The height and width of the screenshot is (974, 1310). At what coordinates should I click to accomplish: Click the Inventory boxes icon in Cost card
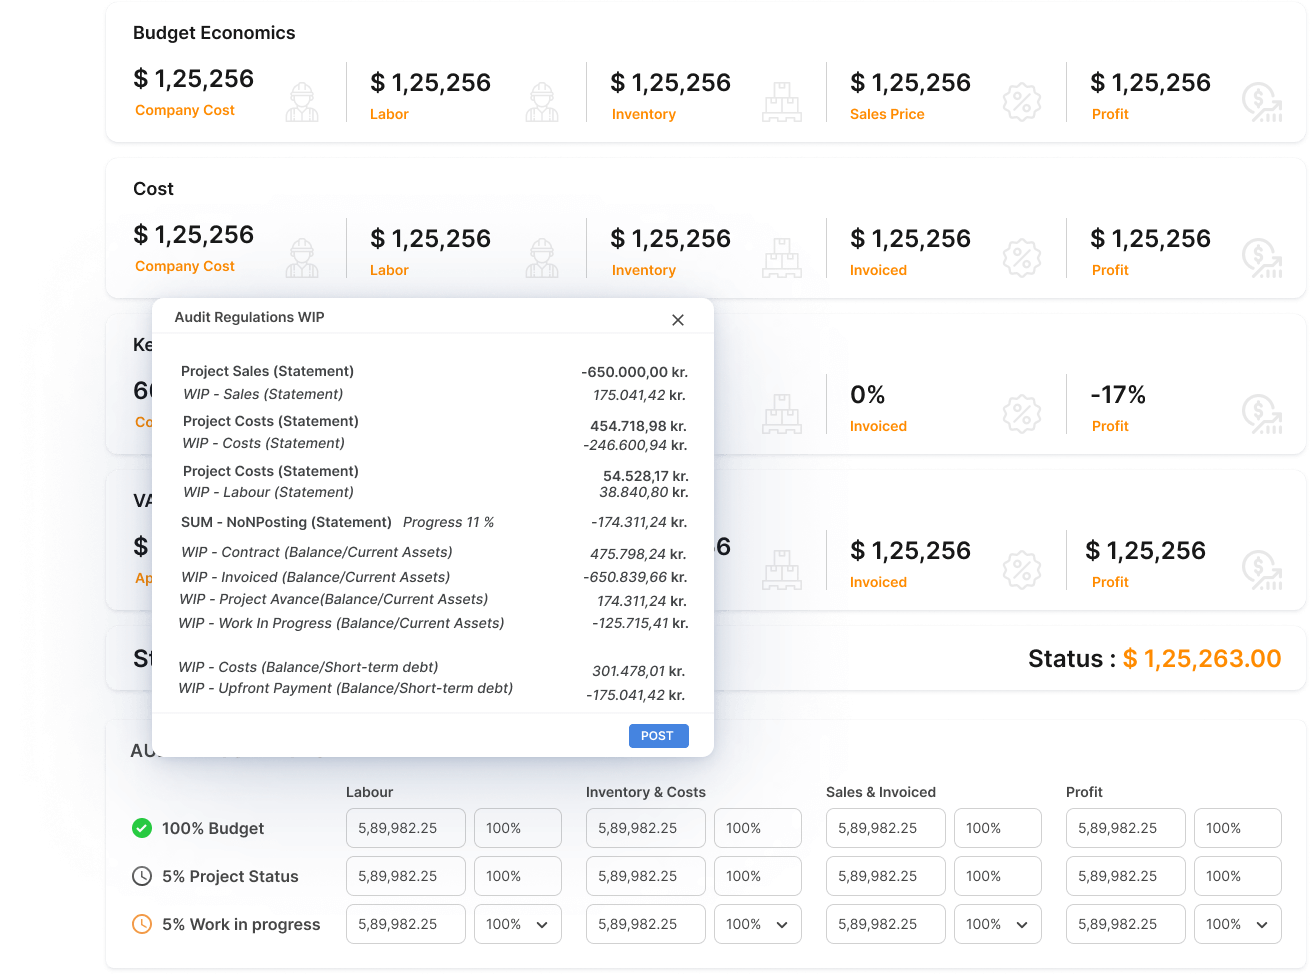click(x=781, y=258)
